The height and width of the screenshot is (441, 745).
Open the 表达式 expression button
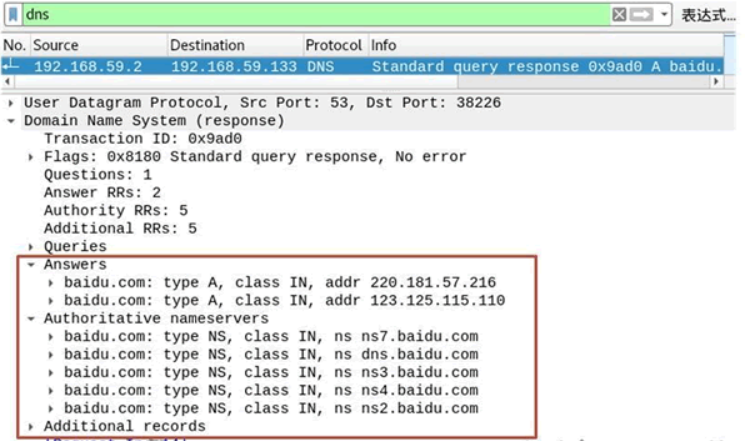point(708,15)
